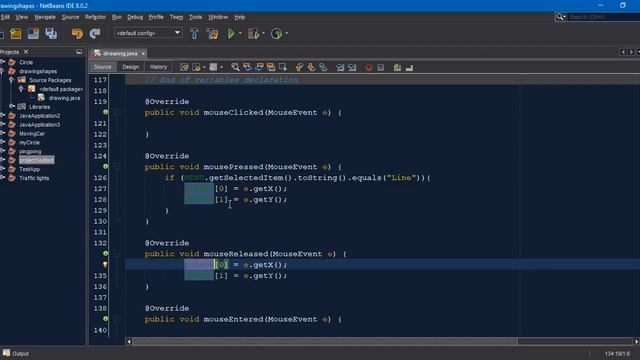Click the Uncomment editor toolbar icon

pos(409,67)
